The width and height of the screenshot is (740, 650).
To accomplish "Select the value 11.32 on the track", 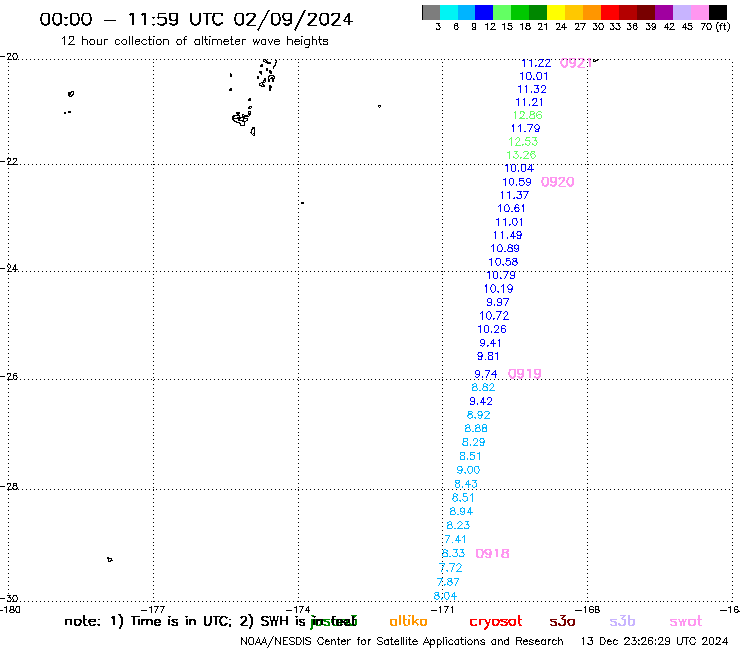I will pos(532,89).
